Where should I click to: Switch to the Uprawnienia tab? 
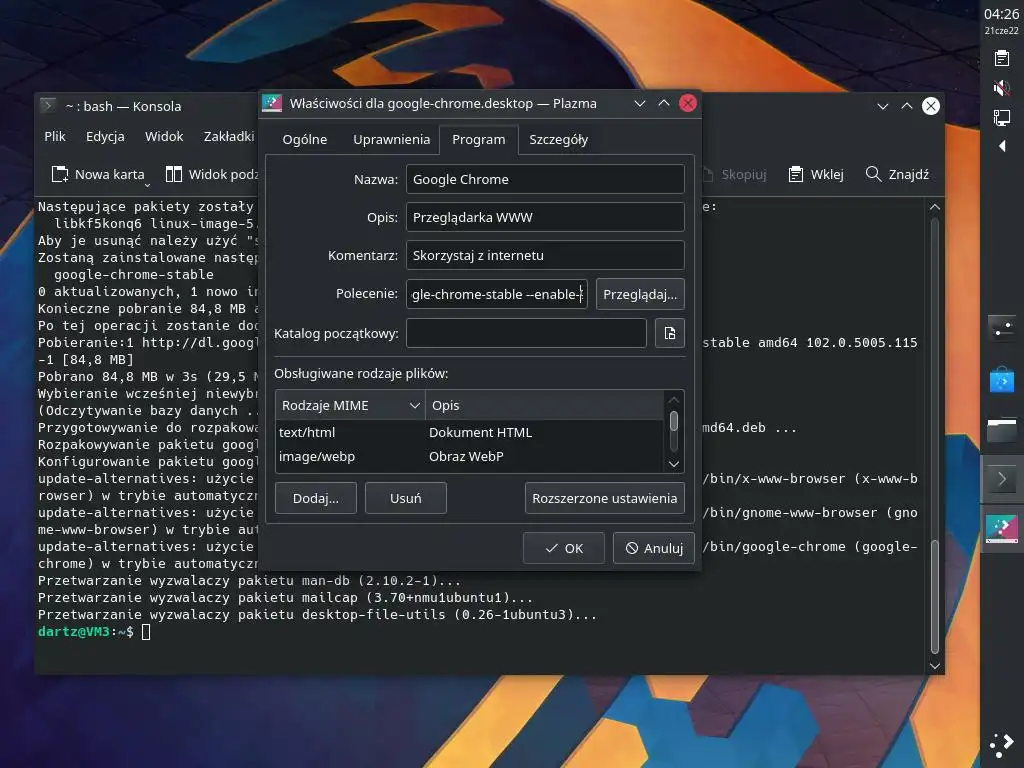coord(391,140)
